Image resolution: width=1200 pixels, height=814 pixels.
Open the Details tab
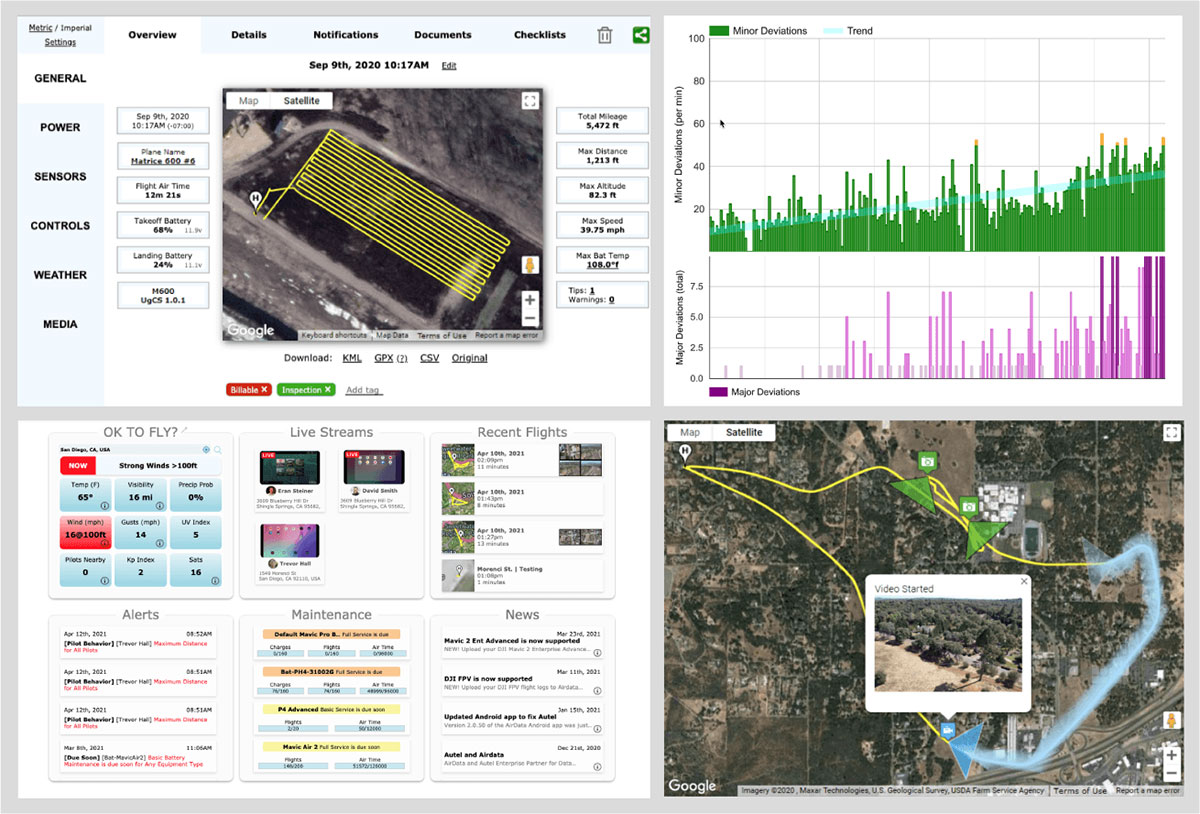tap(248, 35)
